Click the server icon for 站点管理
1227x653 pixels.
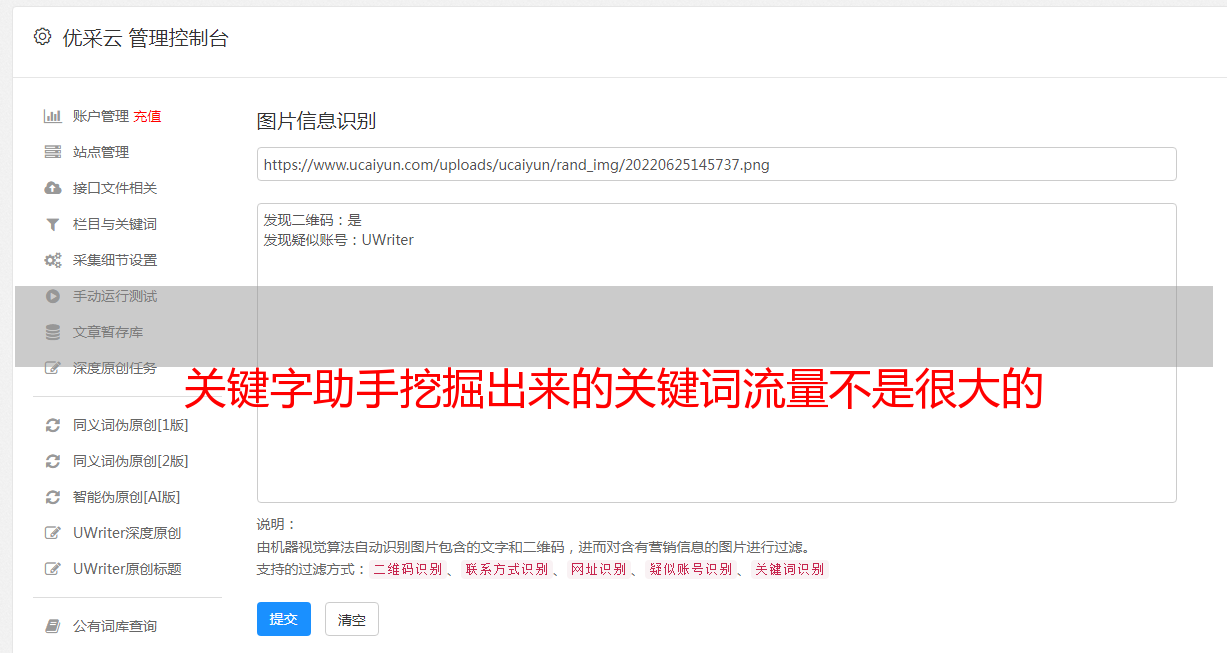click(x=53, y=152)
